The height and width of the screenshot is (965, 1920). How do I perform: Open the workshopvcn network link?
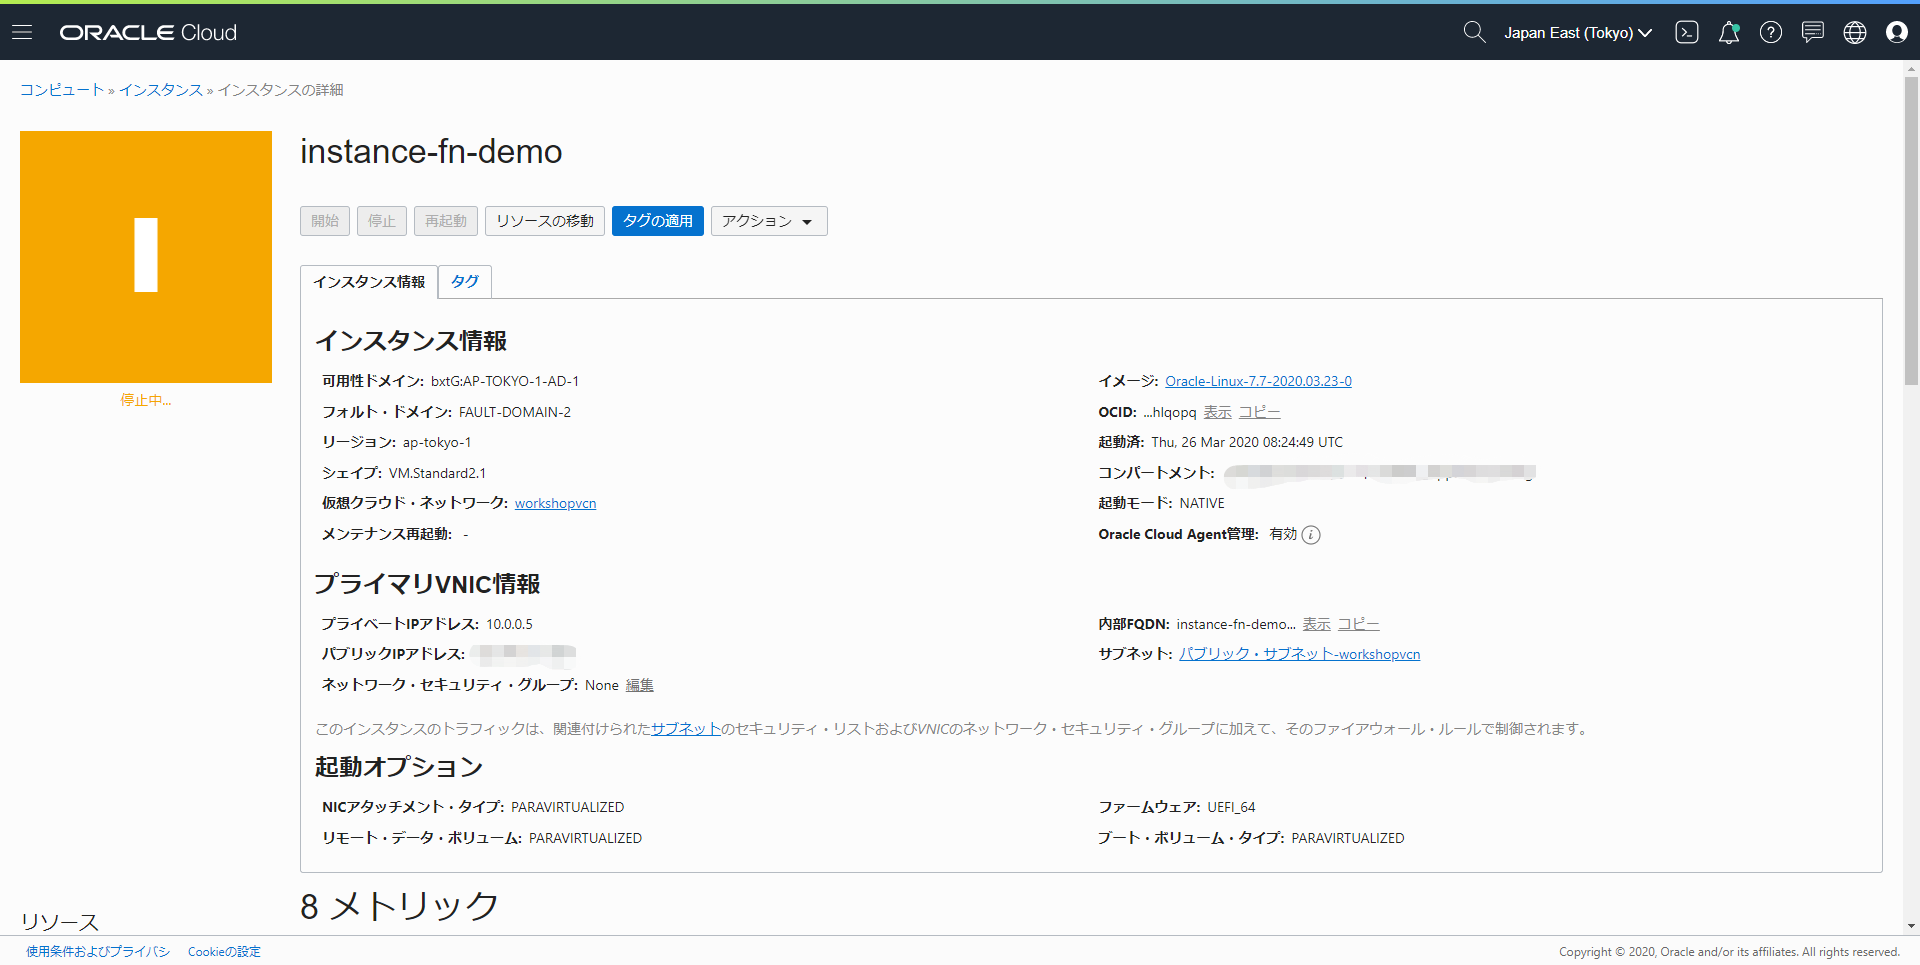pos(555,504)
